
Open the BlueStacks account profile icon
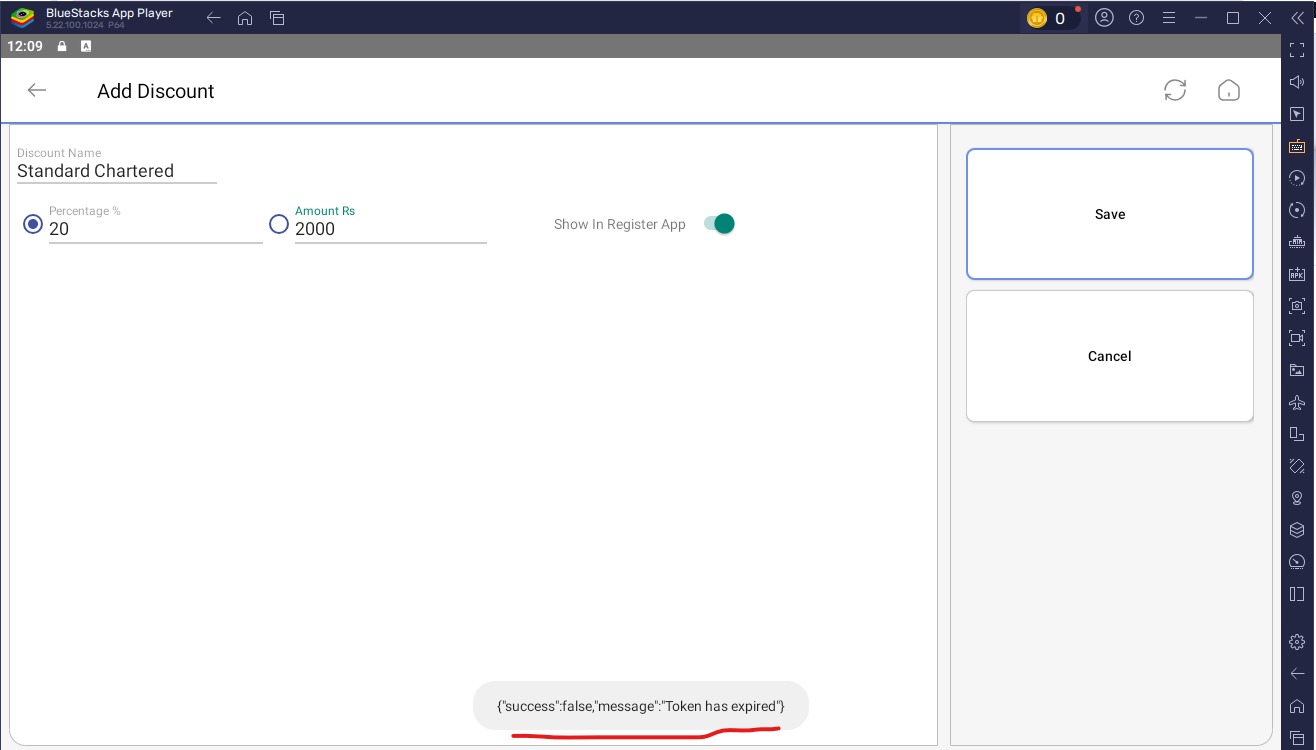point(1104,18)
